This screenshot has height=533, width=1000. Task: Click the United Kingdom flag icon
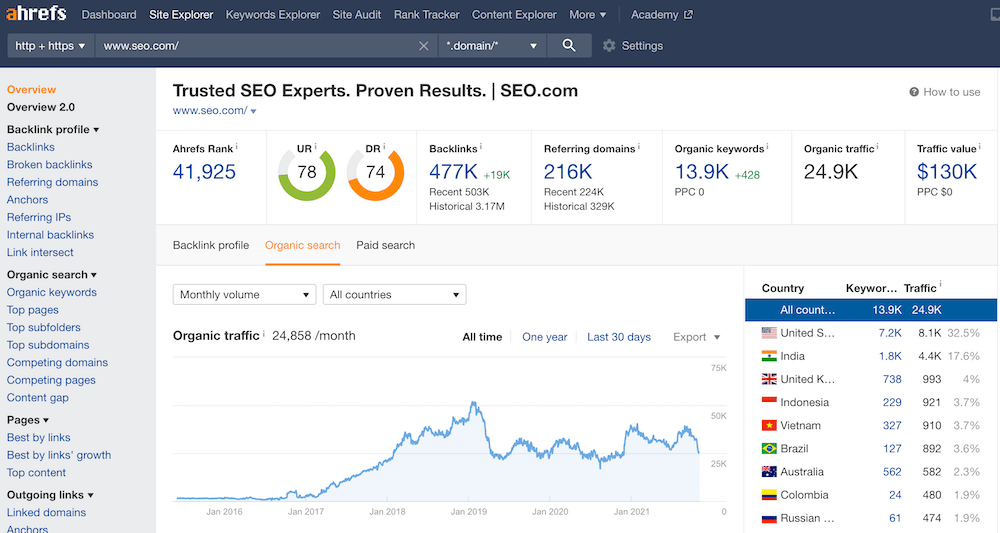pyautogui.click(x=769, y=379)
